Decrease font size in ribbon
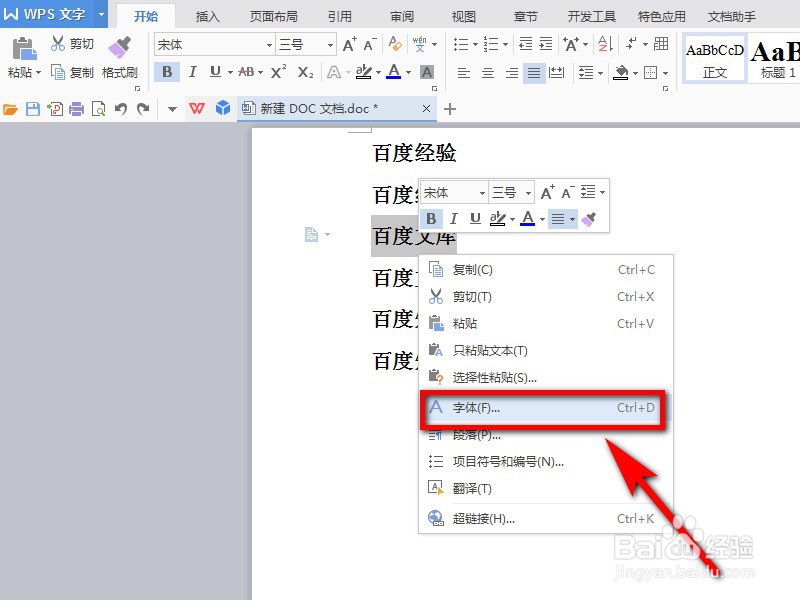Image resolution: width=800 pixels, height=600 pixels. [x=370, y=45]
